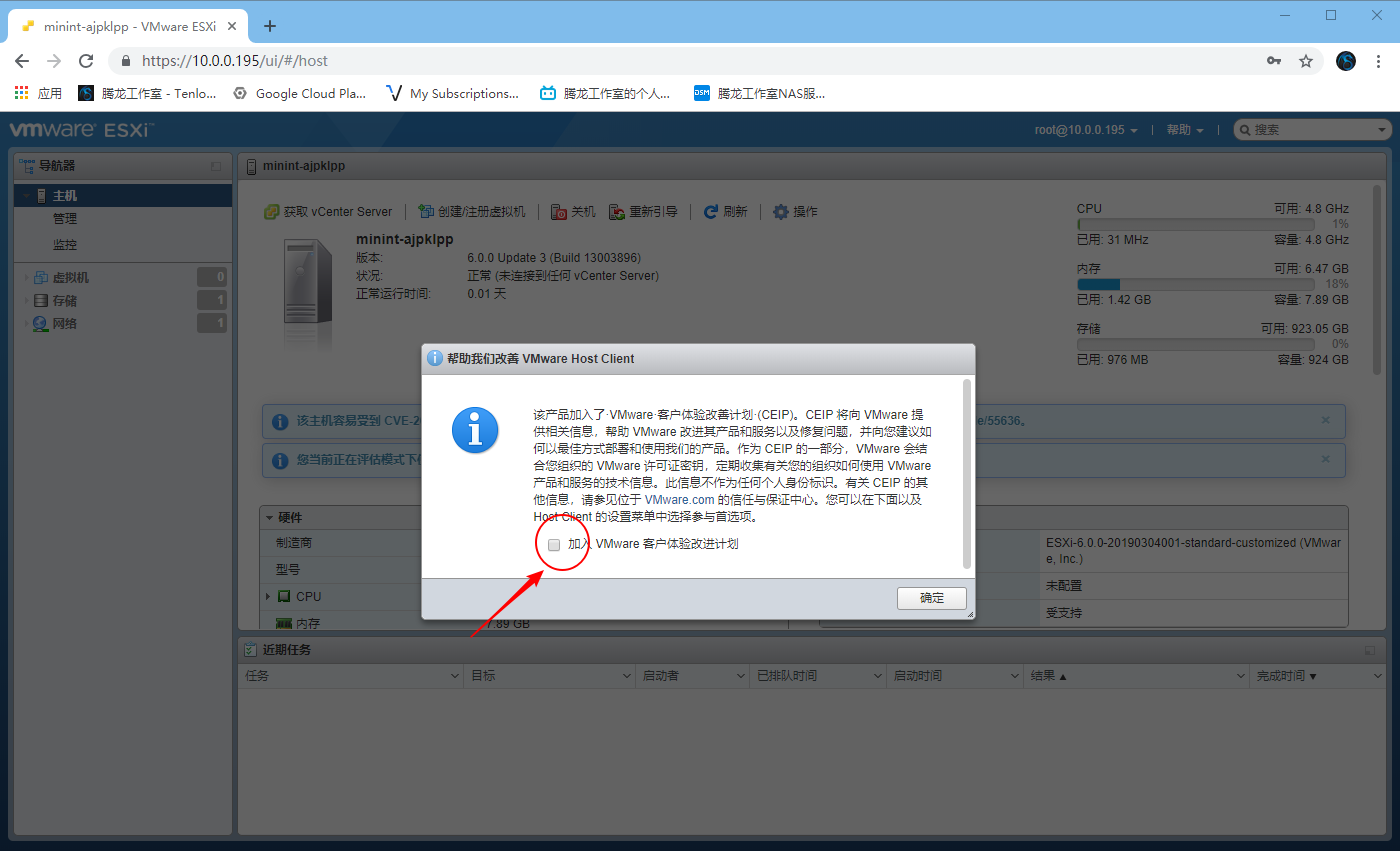The width and height of the screenshot is (1400, 851).
Task: Dismiss the CVE warning notification
Action: click(1326, 420)
